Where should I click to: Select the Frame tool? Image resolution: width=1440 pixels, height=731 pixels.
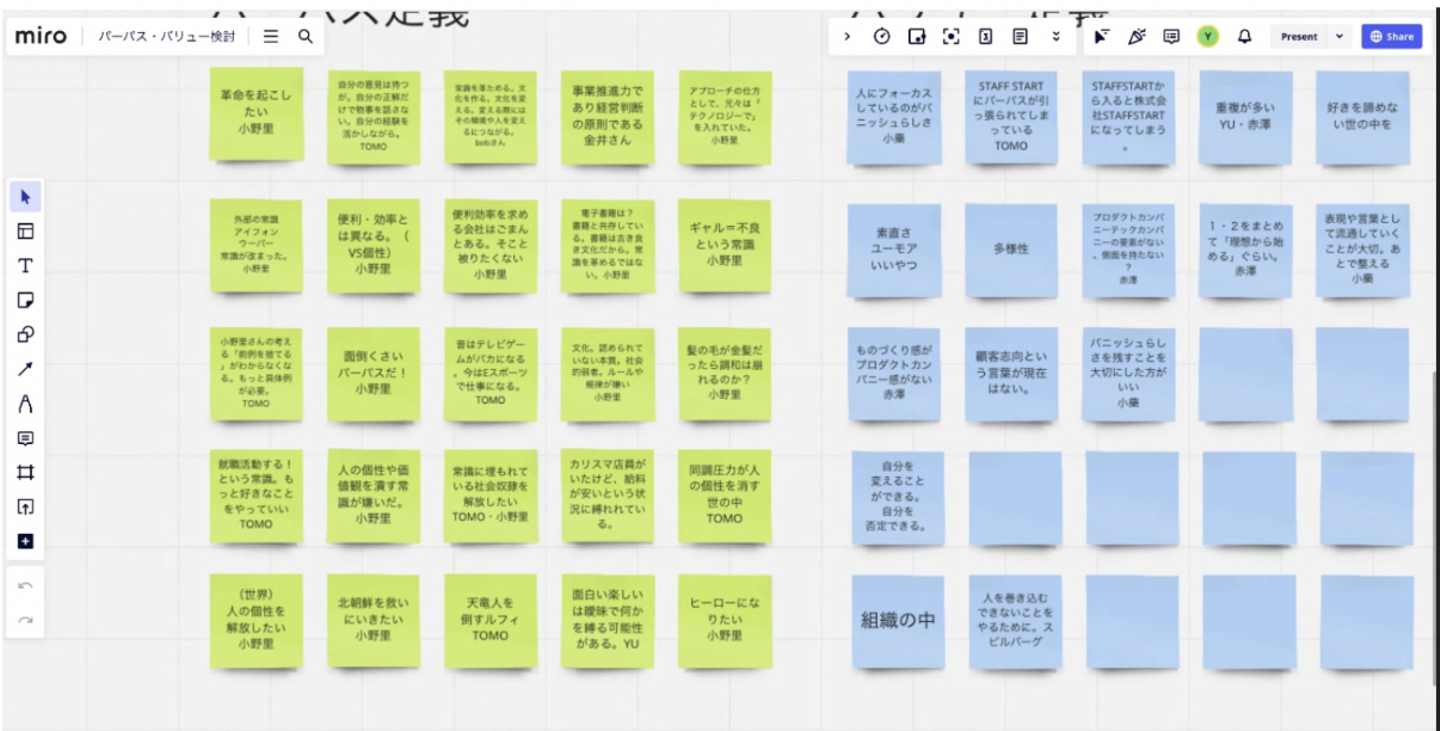pos(25,473)
